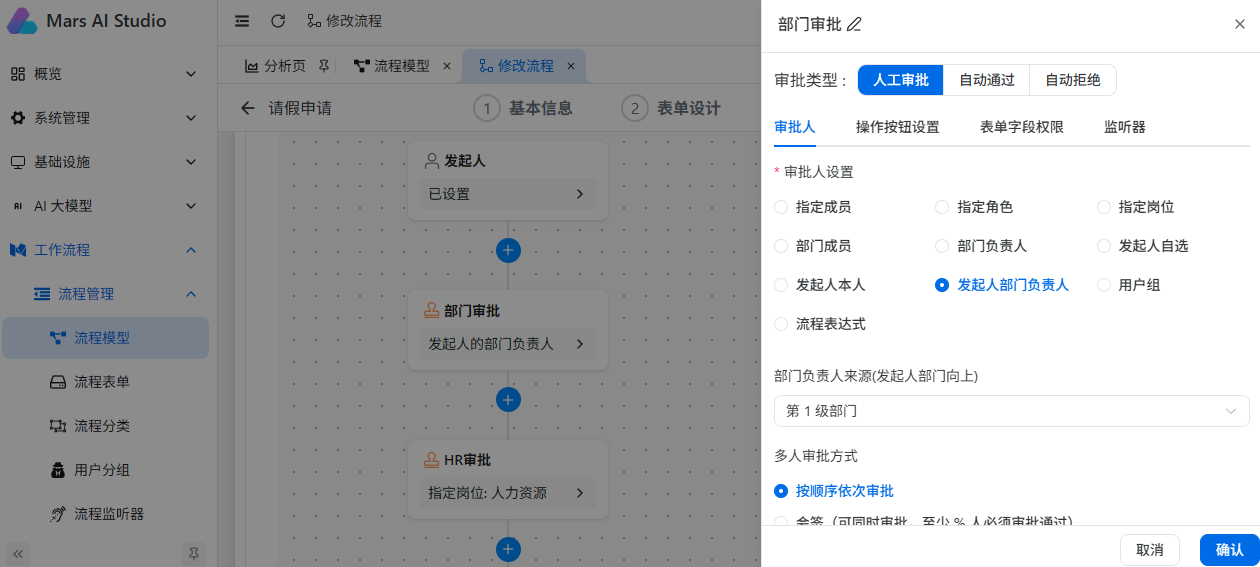Image resolution: width=1260 pixels, height=567 pixels.
Task: Close the 部门审批 drawer panel
Action: click(x=1239, y=25)
